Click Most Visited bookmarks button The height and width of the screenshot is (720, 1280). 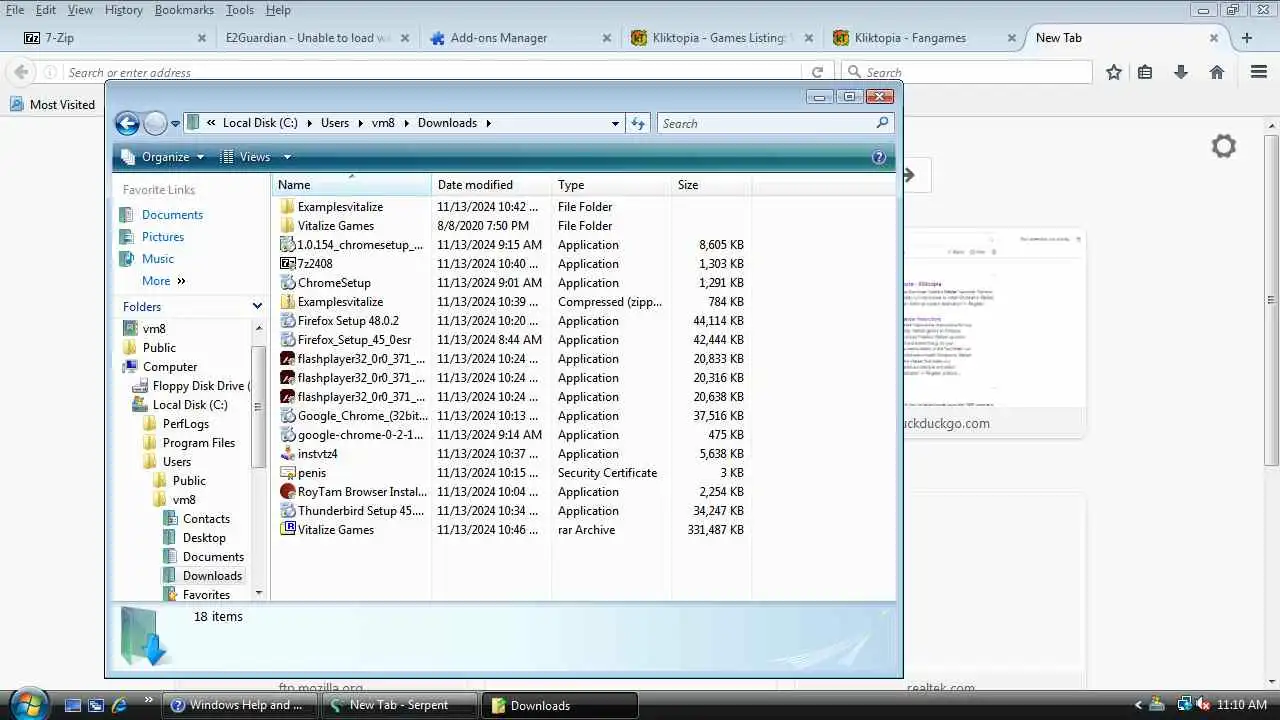tap(52, 104)
